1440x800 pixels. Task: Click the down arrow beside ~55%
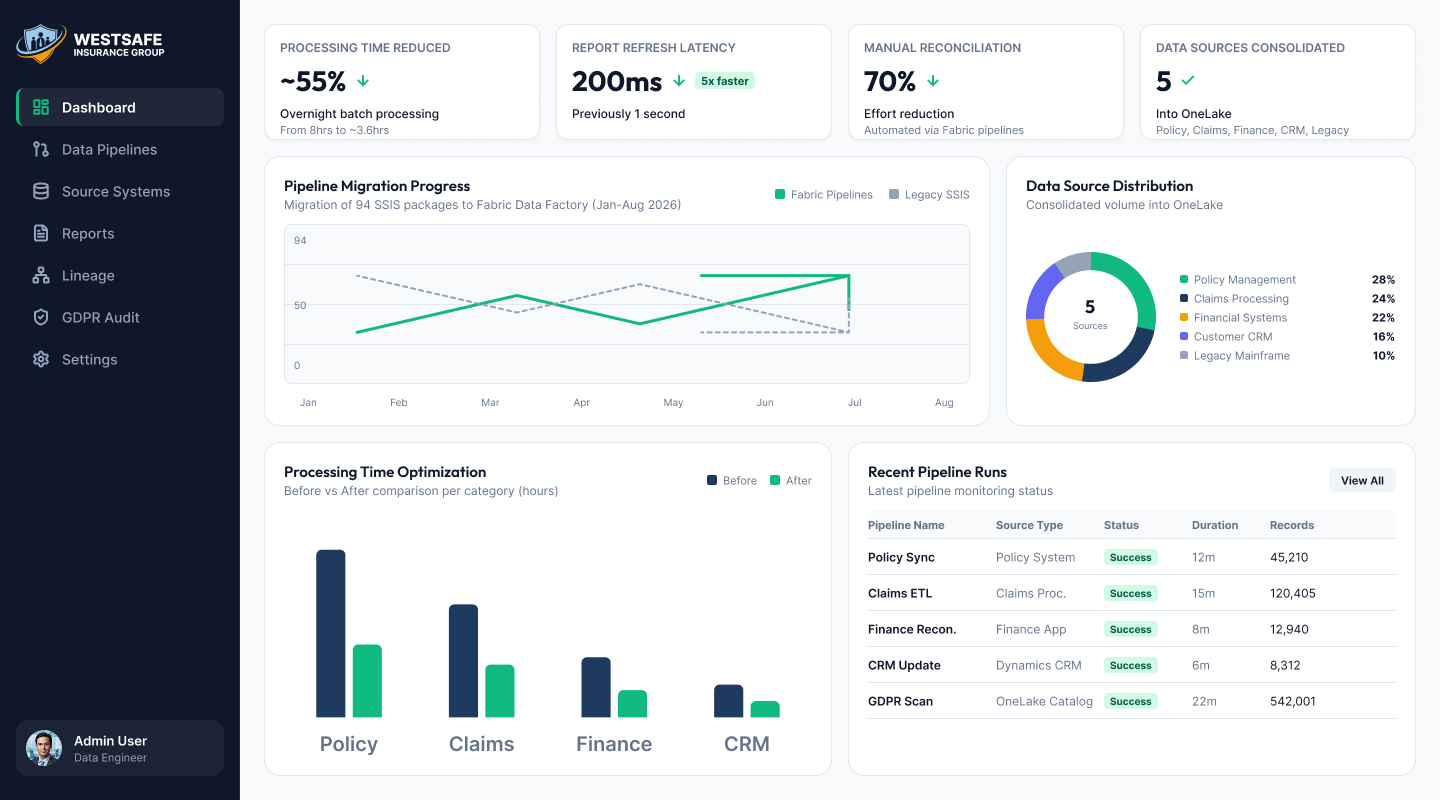tap(363, 81)
